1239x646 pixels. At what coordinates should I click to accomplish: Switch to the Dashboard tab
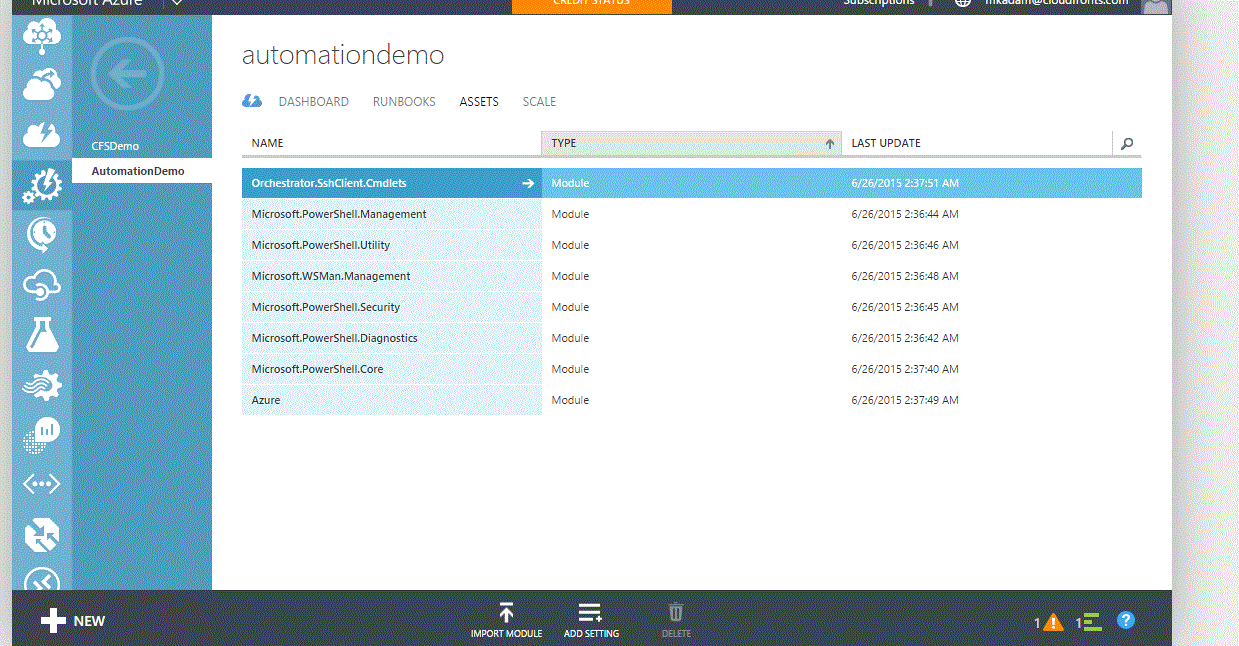pyautogui.click(x=314, y=102)
